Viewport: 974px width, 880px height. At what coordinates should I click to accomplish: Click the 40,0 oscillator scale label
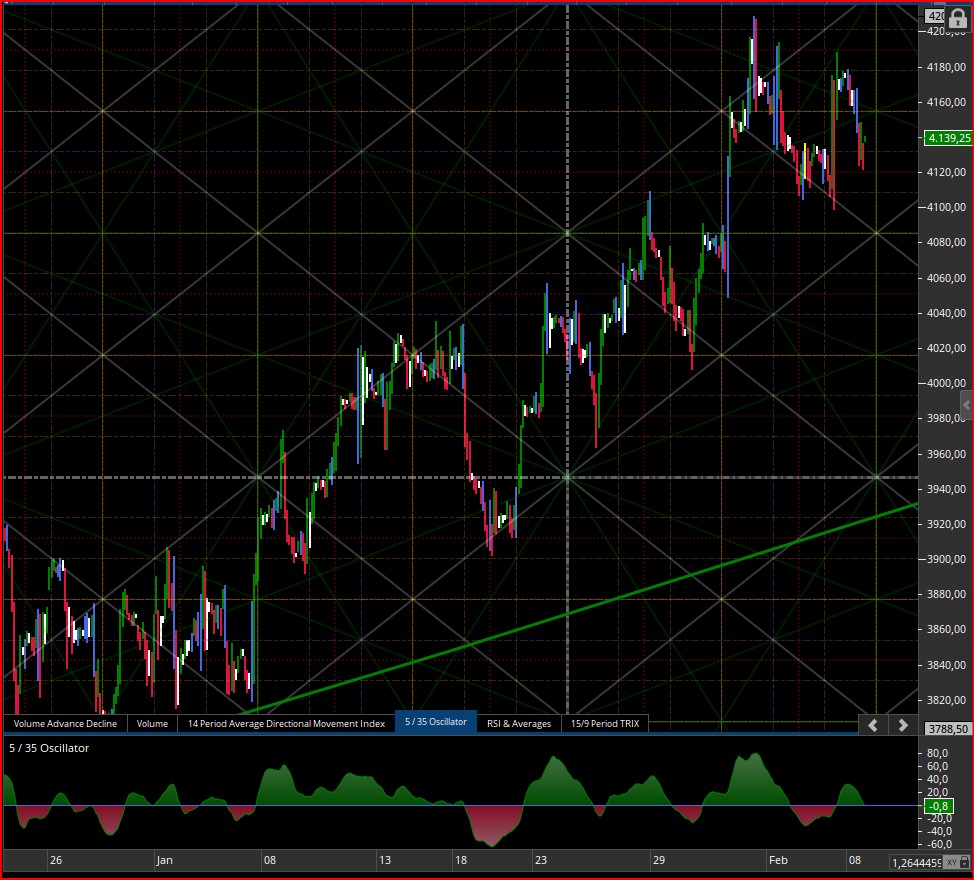click(x=937, y=779)
